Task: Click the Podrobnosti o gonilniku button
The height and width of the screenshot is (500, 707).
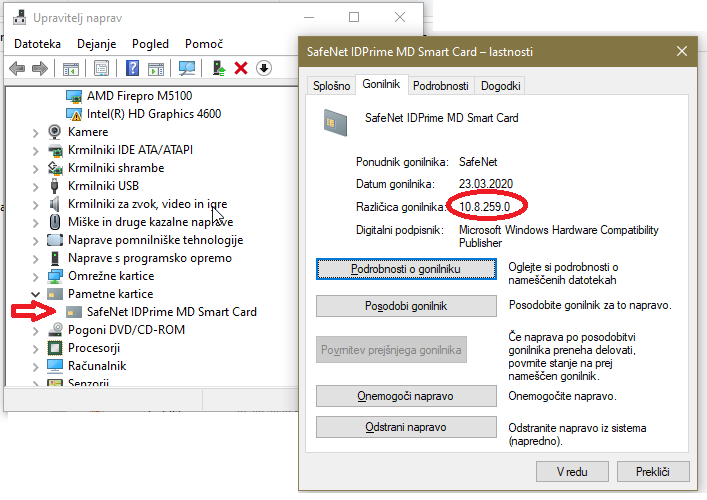Action: coord(406,269)
